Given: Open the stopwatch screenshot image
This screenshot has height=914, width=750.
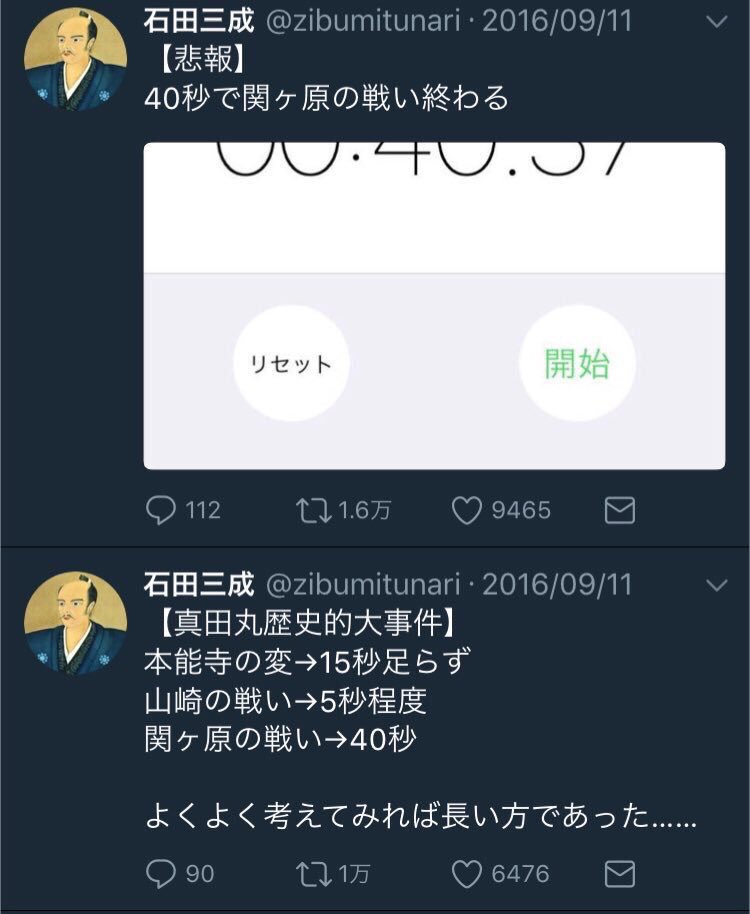Looking at the screenshot, I should click(x=434, y=305).
